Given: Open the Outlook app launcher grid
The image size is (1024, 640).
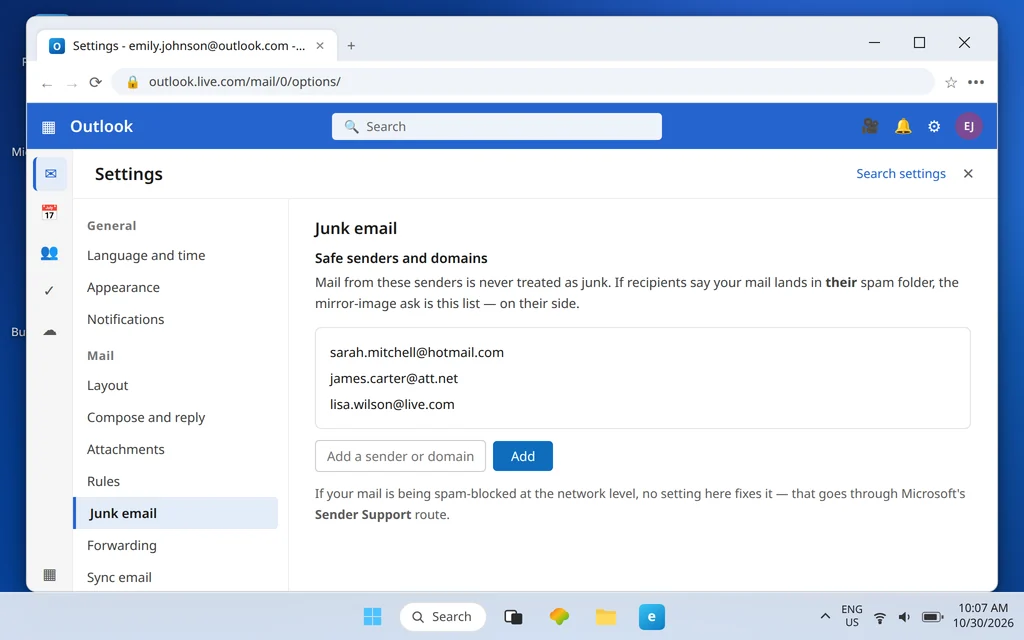Looking at the screenshot, I should (x=48, y=127).
